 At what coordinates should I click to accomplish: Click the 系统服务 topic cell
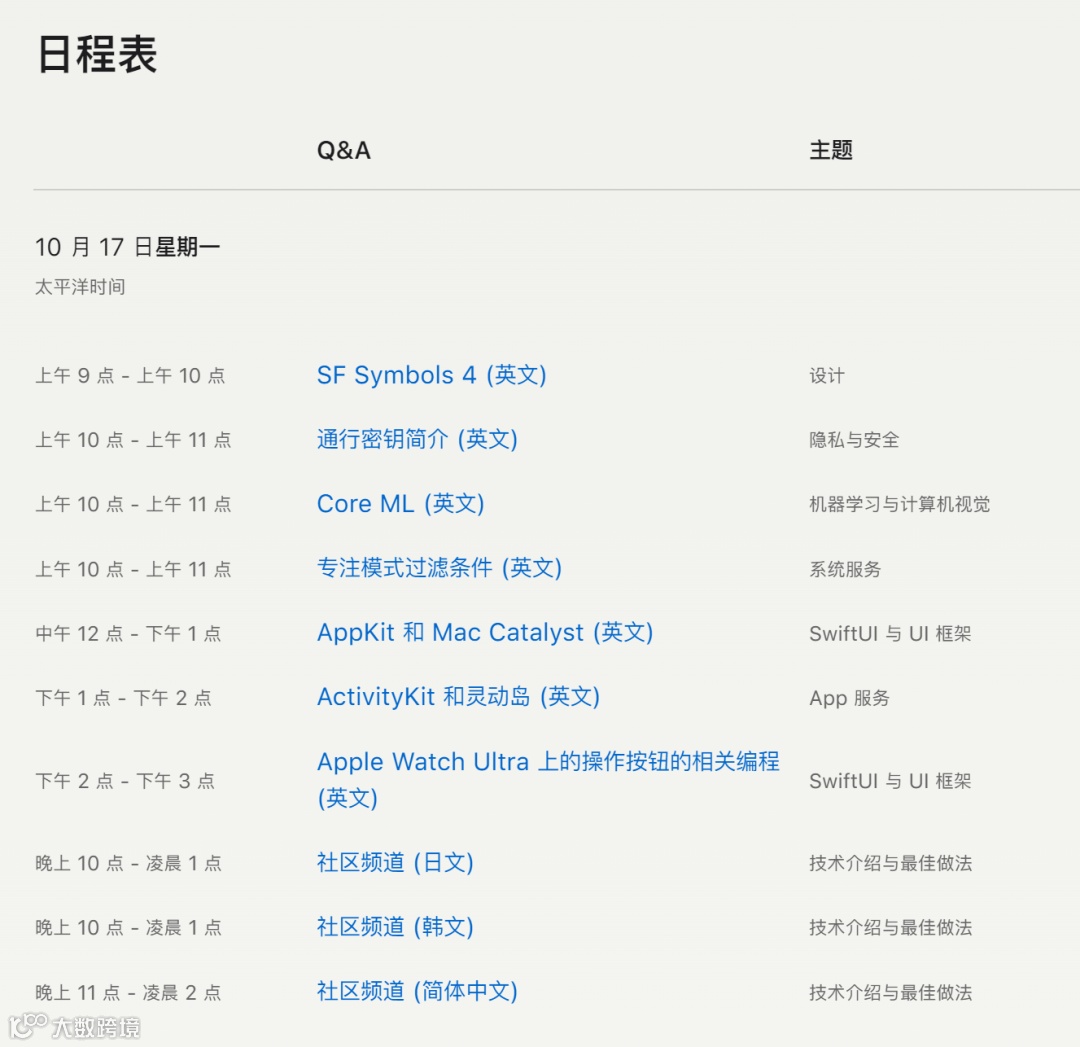coord(845,569)
